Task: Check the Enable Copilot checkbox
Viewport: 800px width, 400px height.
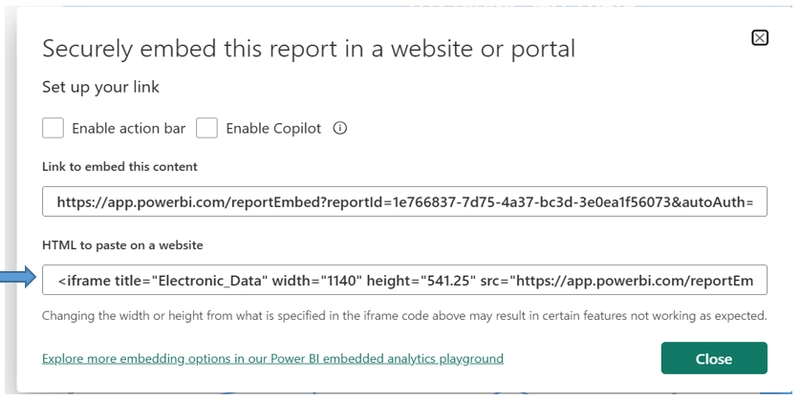Action: tap(207, 128)
